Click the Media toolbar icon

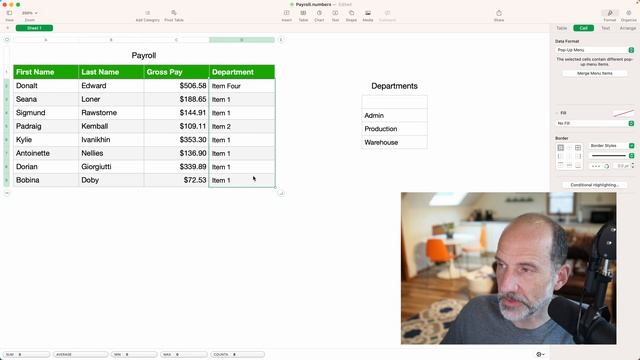pos(368,13)
